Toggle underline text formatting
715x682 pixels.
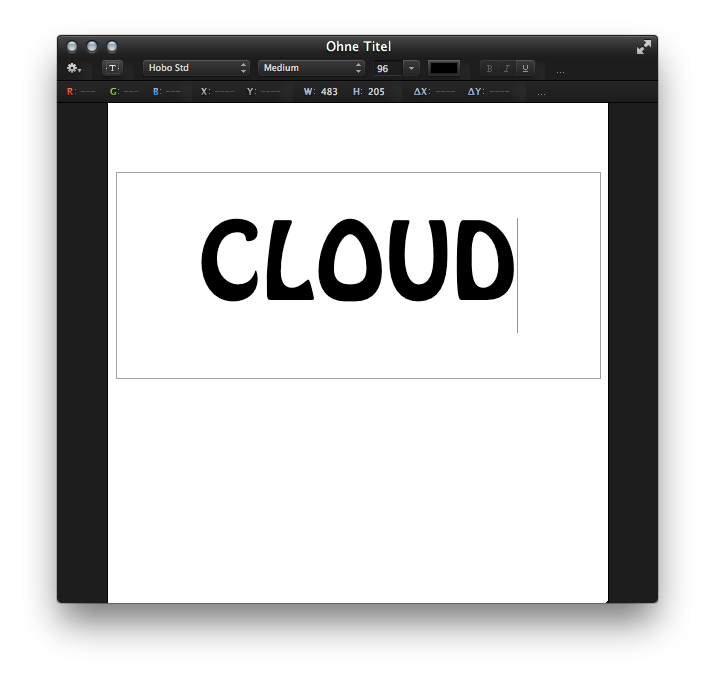point(525,68)
